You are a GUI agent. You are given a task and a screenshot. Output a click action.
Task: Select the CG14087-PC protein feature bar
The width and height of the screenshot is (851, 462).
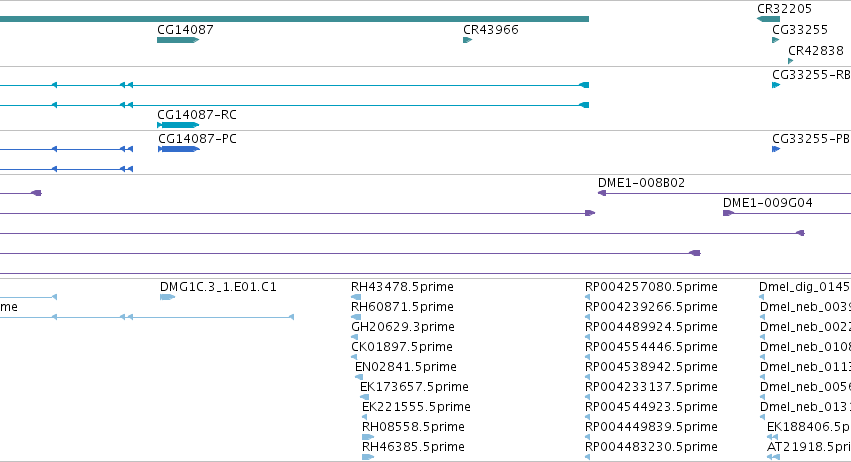(179, 149)
